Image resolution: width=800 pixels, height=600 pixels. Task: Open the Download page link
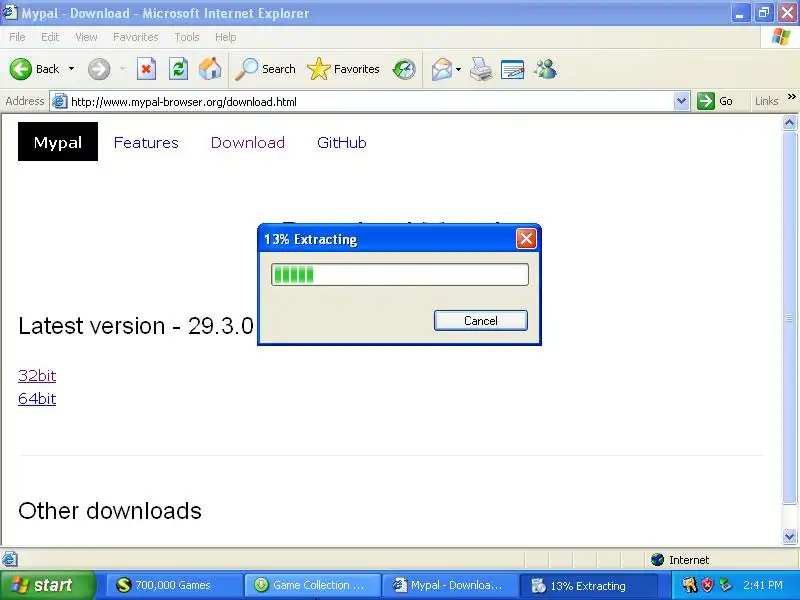(x=247, y=142)
